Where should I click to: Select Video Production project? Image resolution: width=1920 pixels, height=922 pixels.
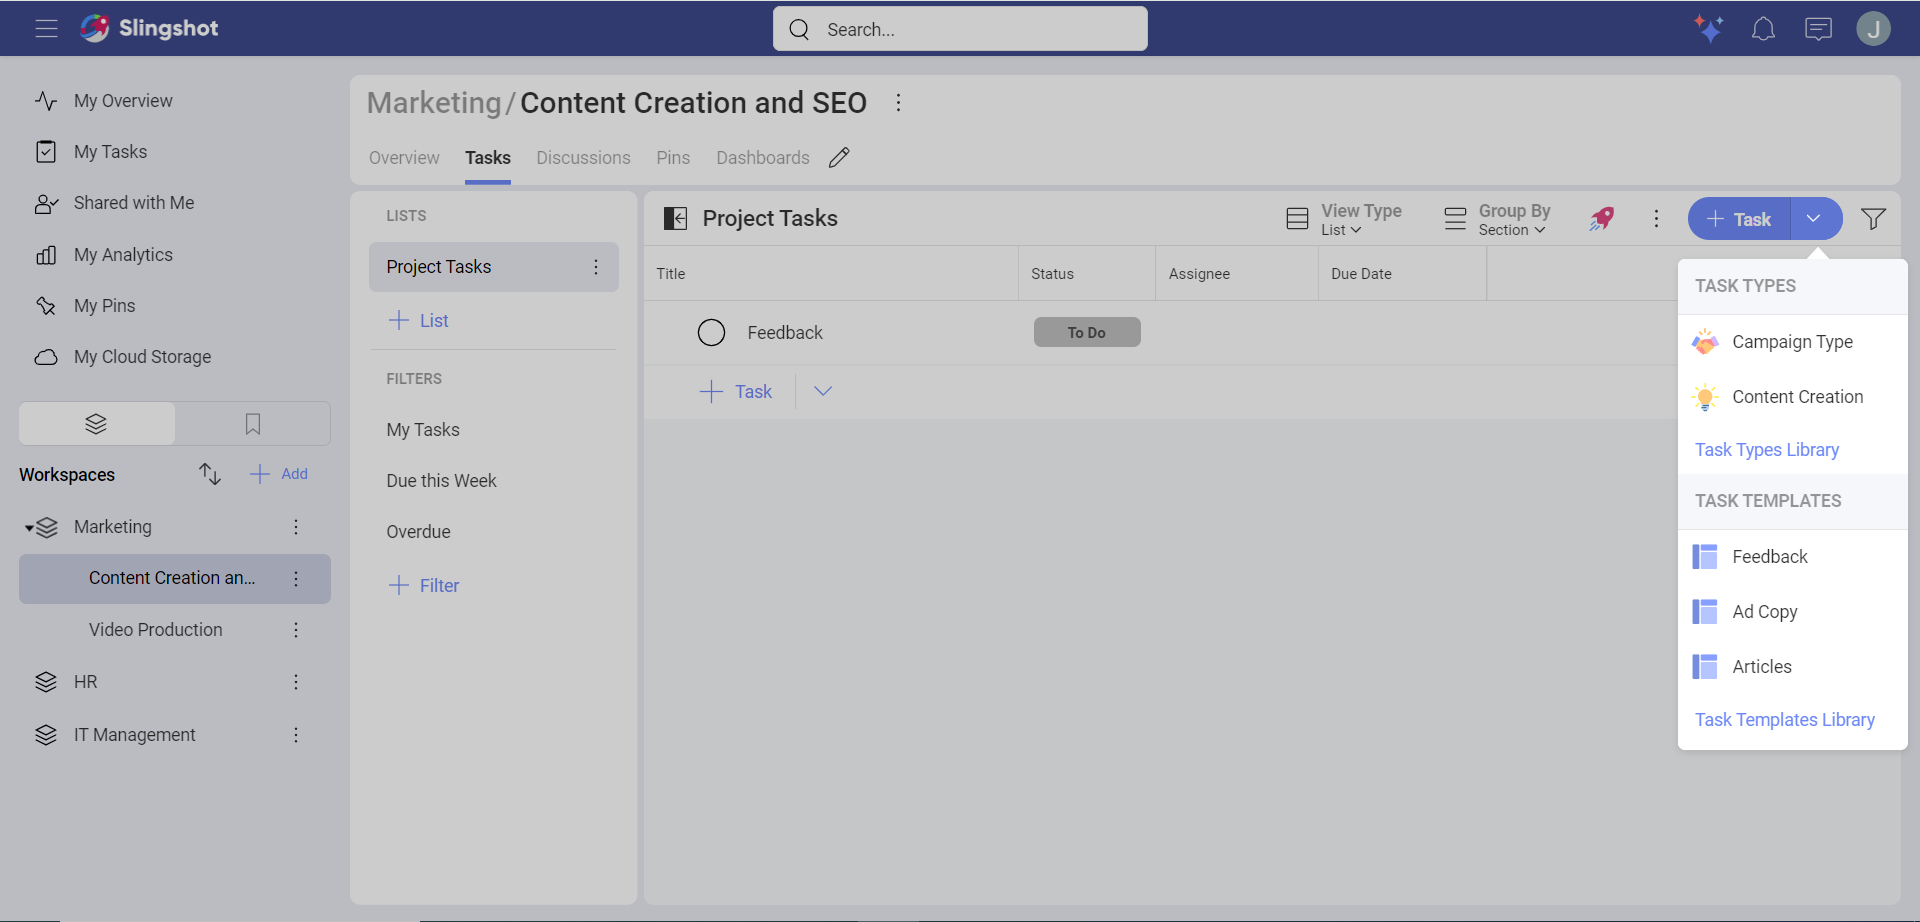pos(156,630)
